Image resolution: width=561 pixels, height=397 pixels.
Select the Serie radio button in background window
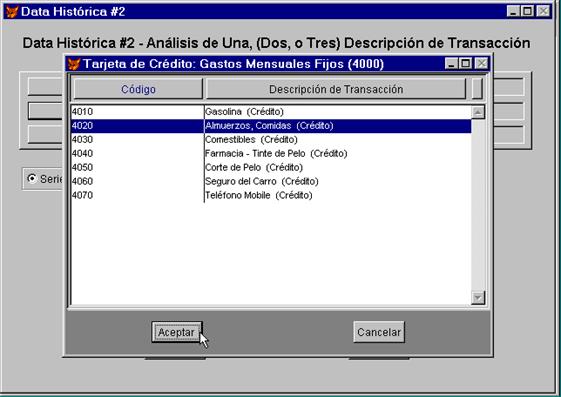click(x=32, y=178)
